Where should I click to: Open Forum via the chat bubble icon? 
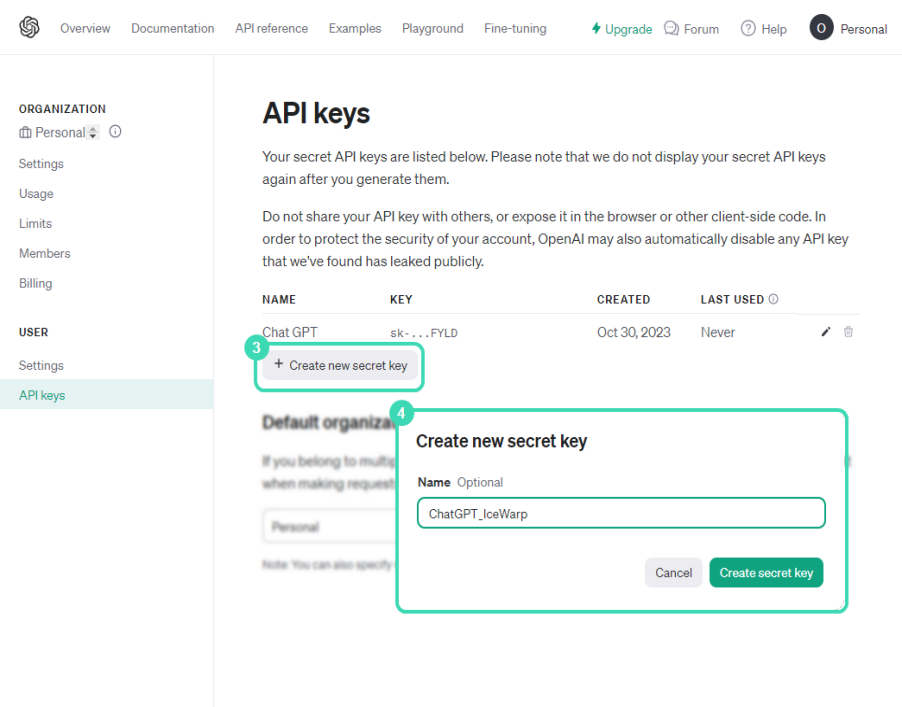click(x=671, y=29)
